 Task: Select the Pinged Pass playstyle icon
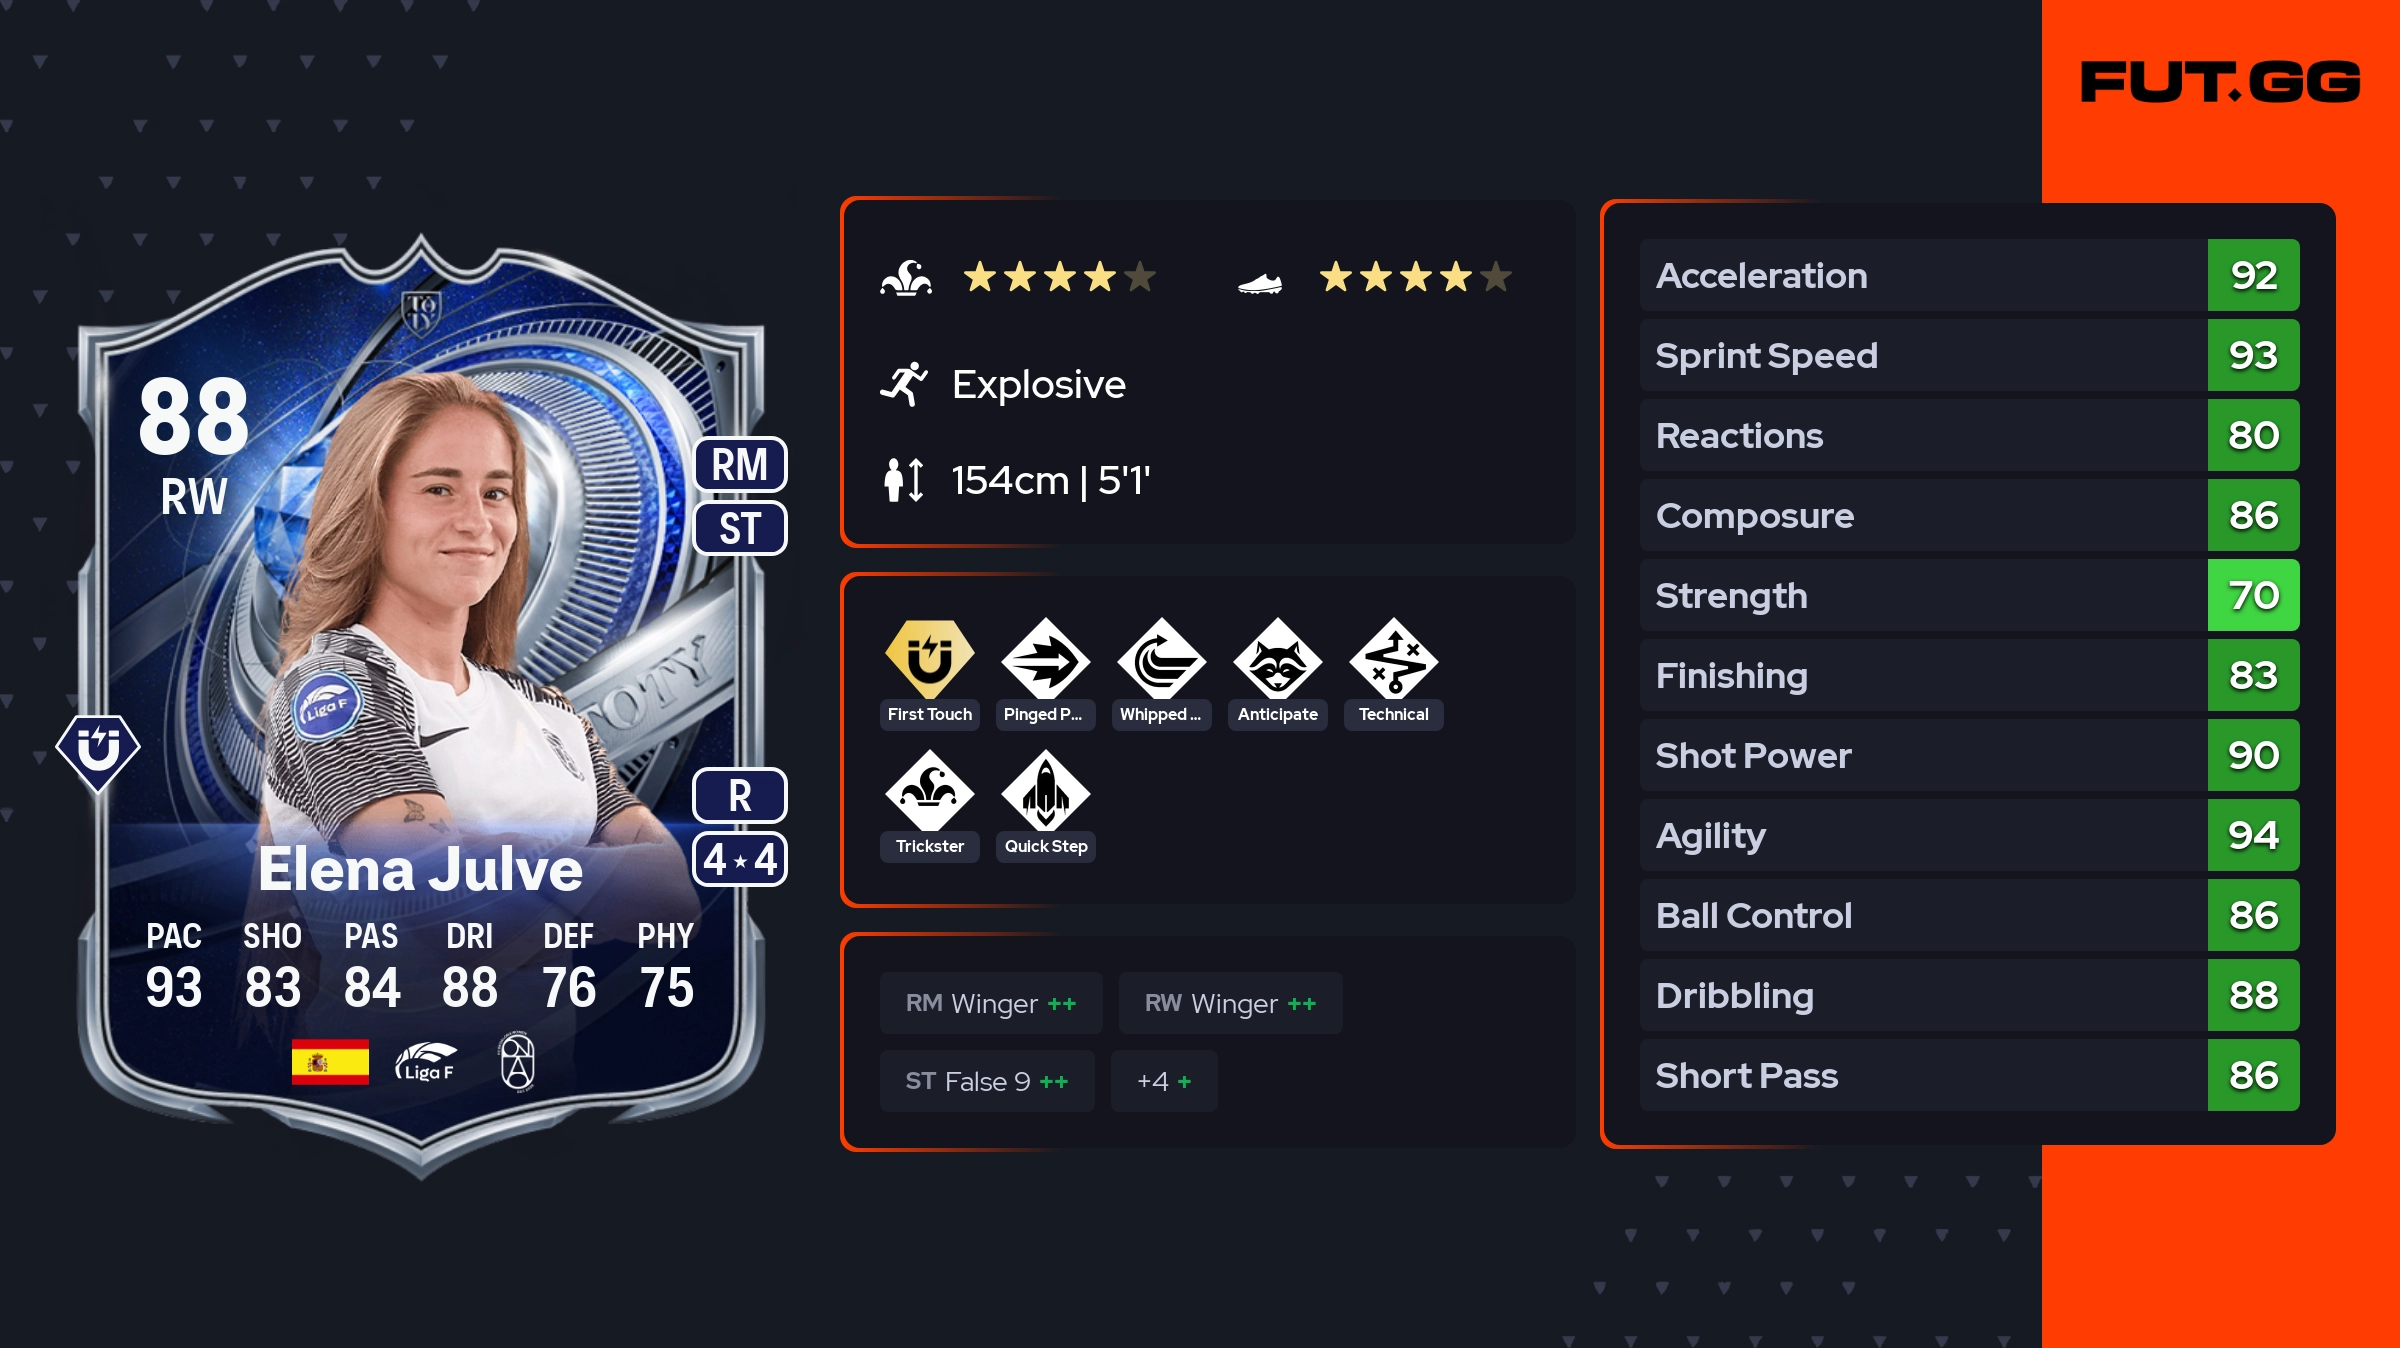click(x=1045, y=659)
